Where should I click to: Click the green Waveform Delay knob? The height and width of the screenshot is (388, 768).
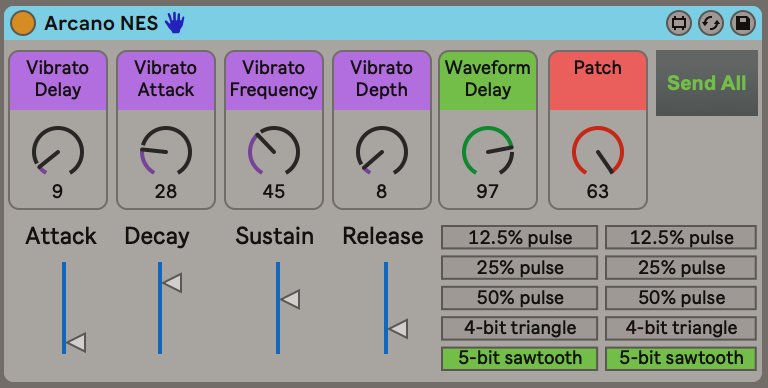[x=488, y=151]
